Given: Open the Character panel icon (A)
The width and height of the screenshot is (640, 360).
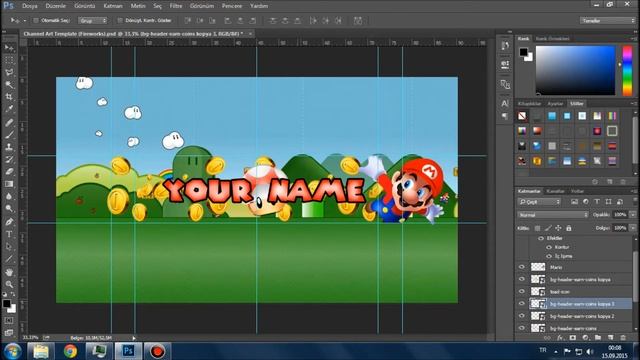Looking at the screenshot, I should click(505, 103).
